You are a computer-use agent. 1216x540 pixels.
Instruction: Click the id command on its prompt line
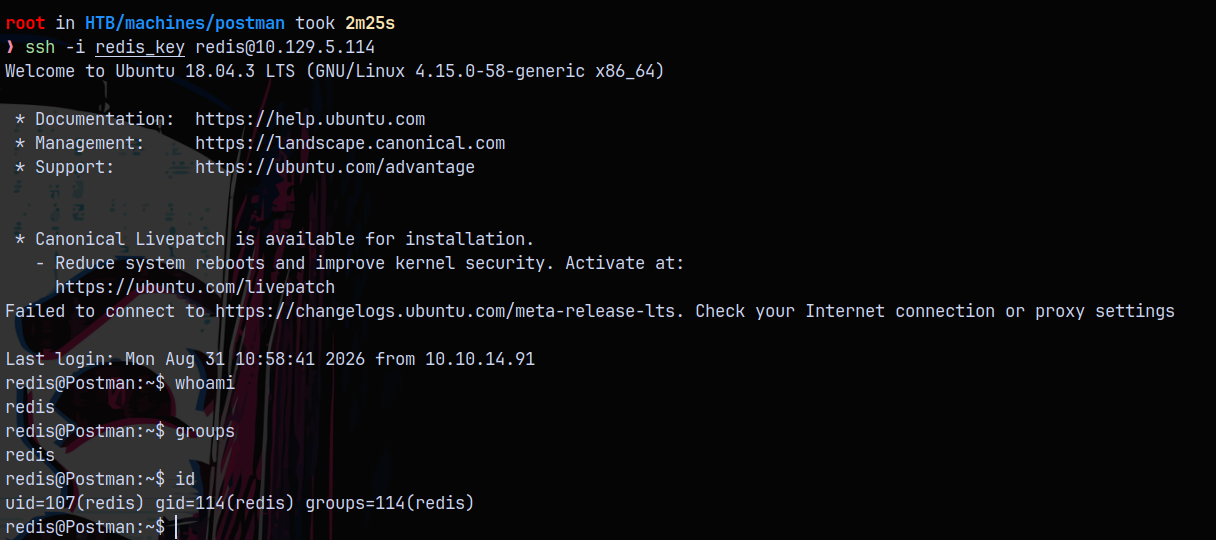[x=185, y=479]
